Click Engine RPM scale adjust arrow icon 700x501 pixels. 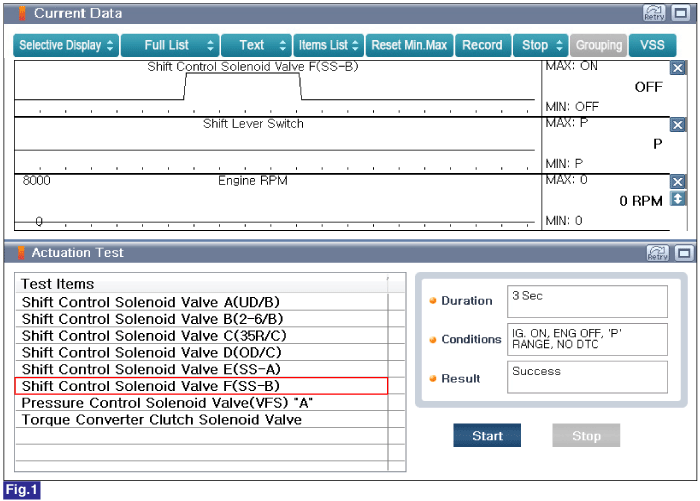coord(678,199)
